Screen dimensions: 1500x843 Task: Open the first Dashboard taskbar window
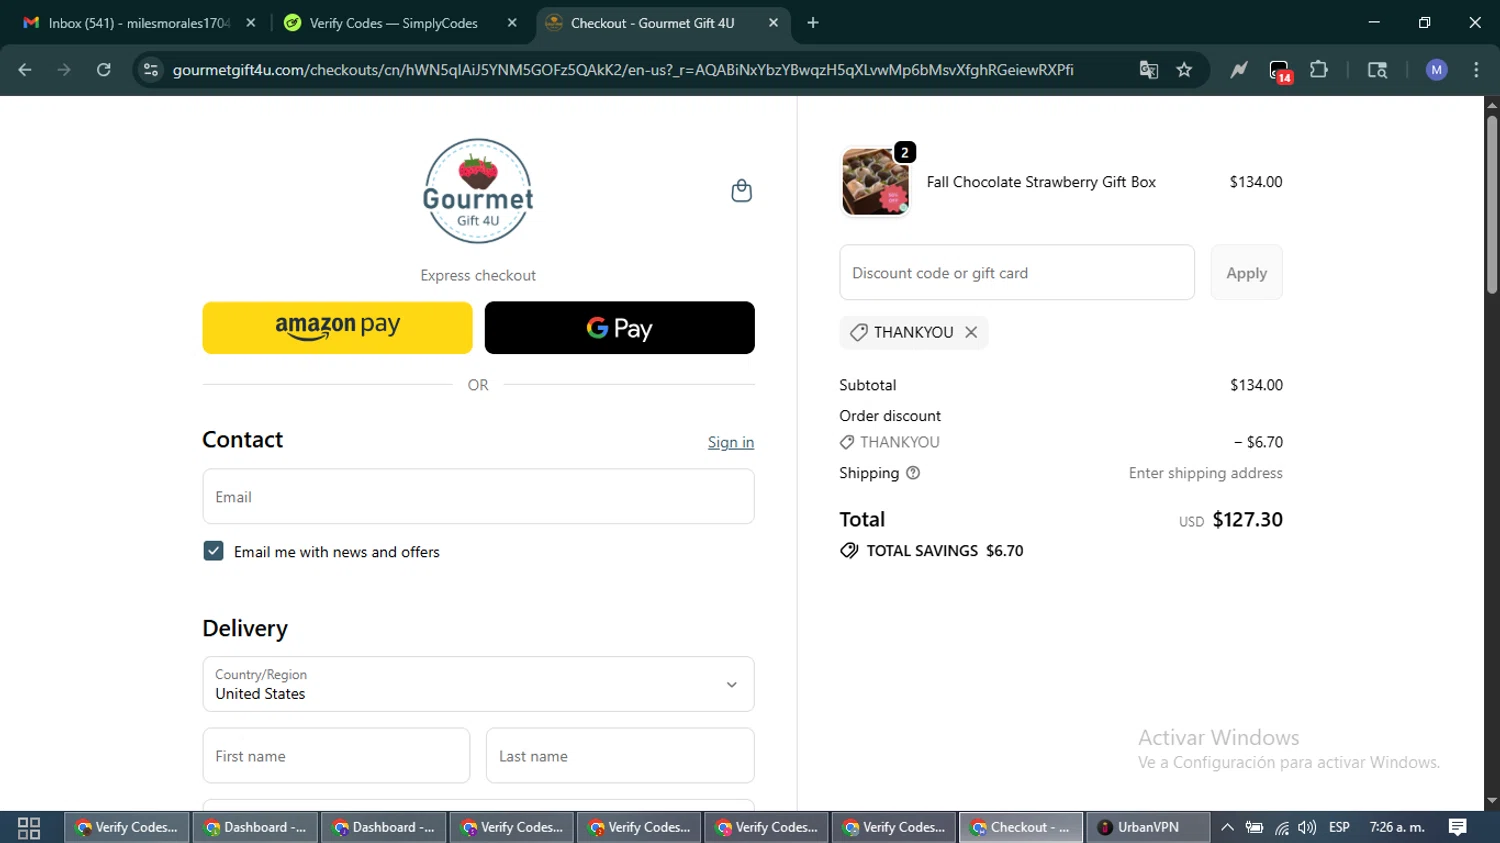coord(255,827)
